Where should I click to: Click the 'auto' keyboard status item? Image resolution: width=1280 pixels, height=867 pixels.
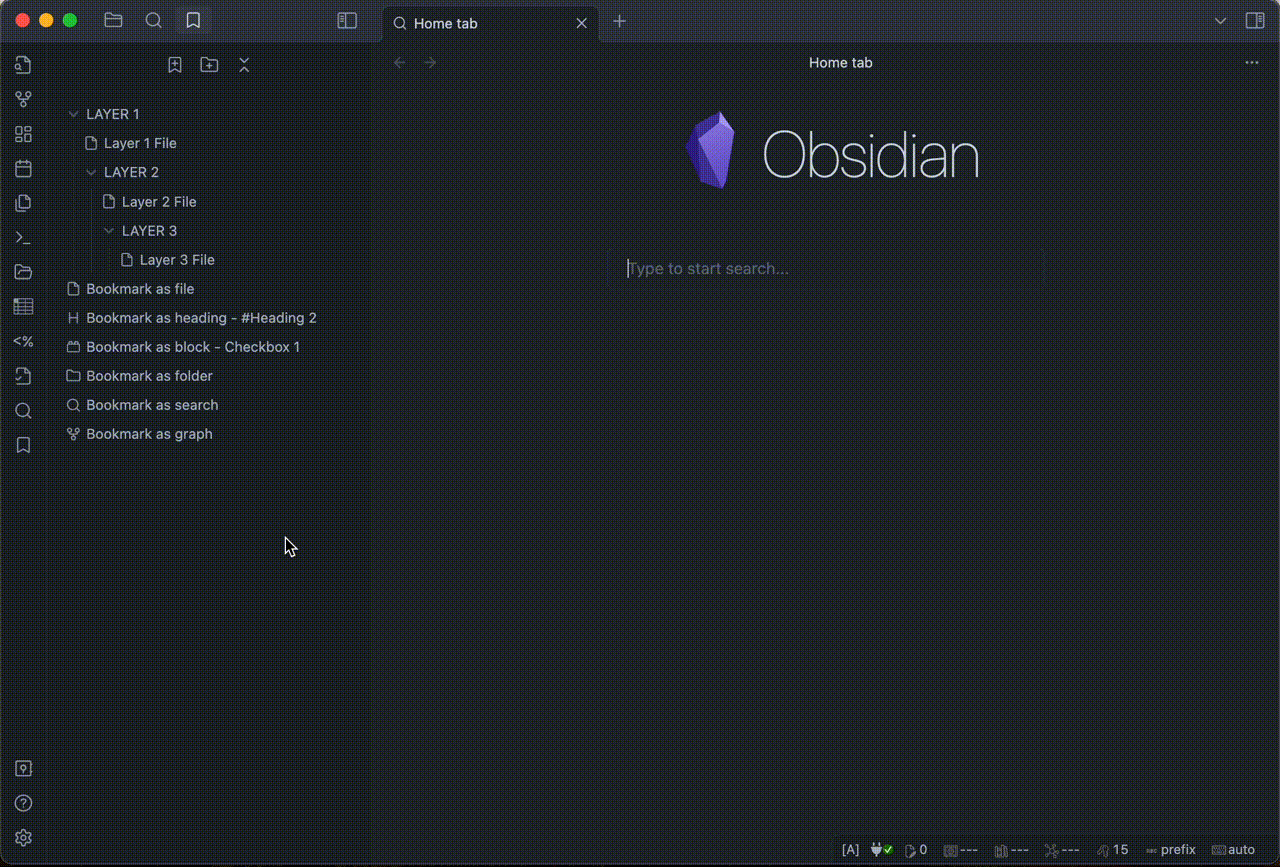1233,850
